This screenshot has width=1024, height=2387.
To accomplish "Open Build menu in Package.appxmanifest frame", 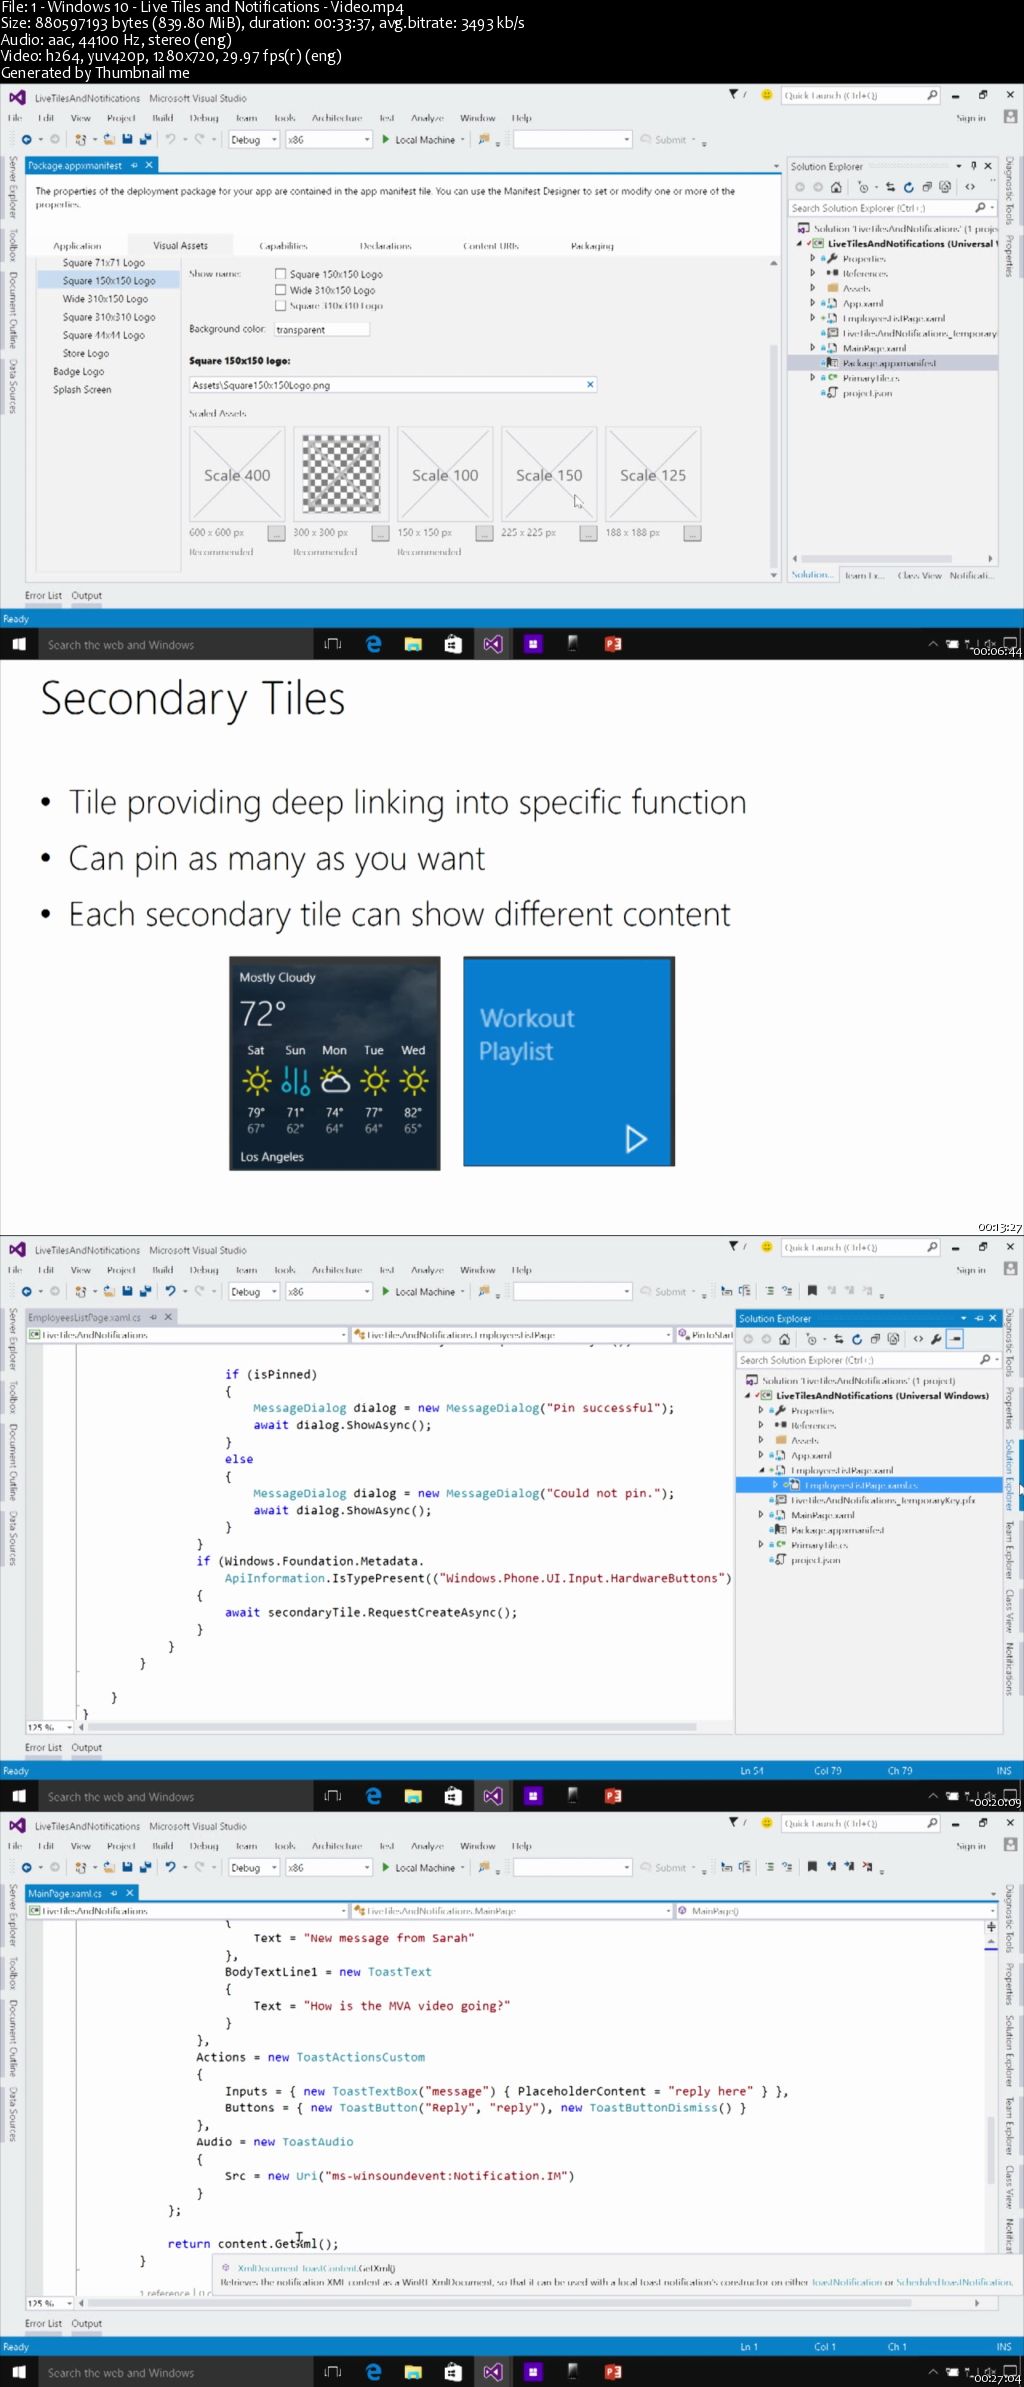I will (x=162, y=118).
